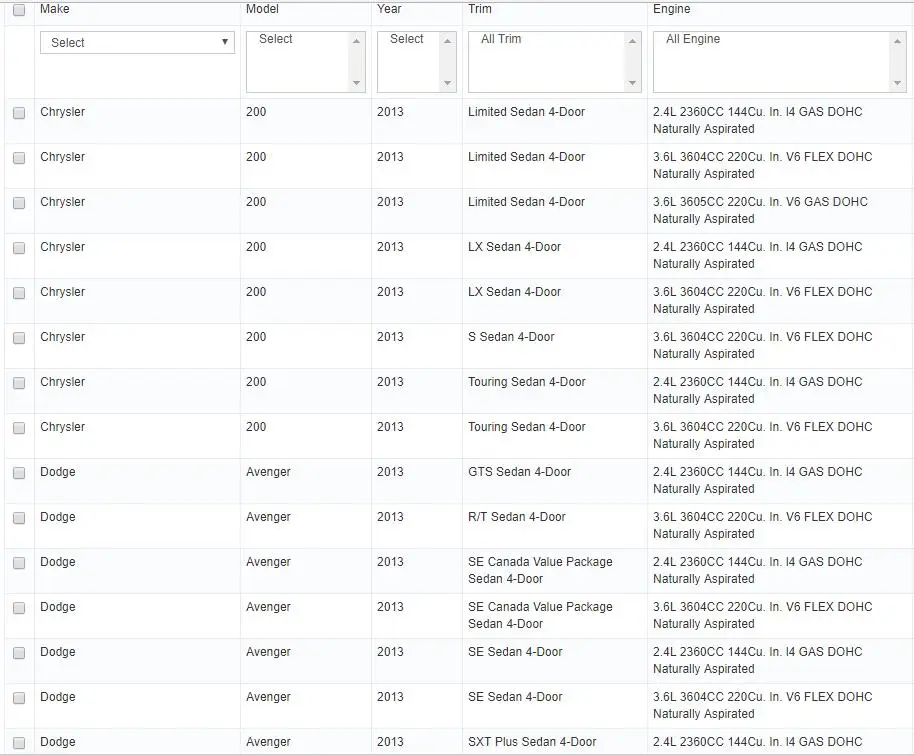Choose All Trim in Trim list box
Screen dimensions: 914x755
coord(501,39)
